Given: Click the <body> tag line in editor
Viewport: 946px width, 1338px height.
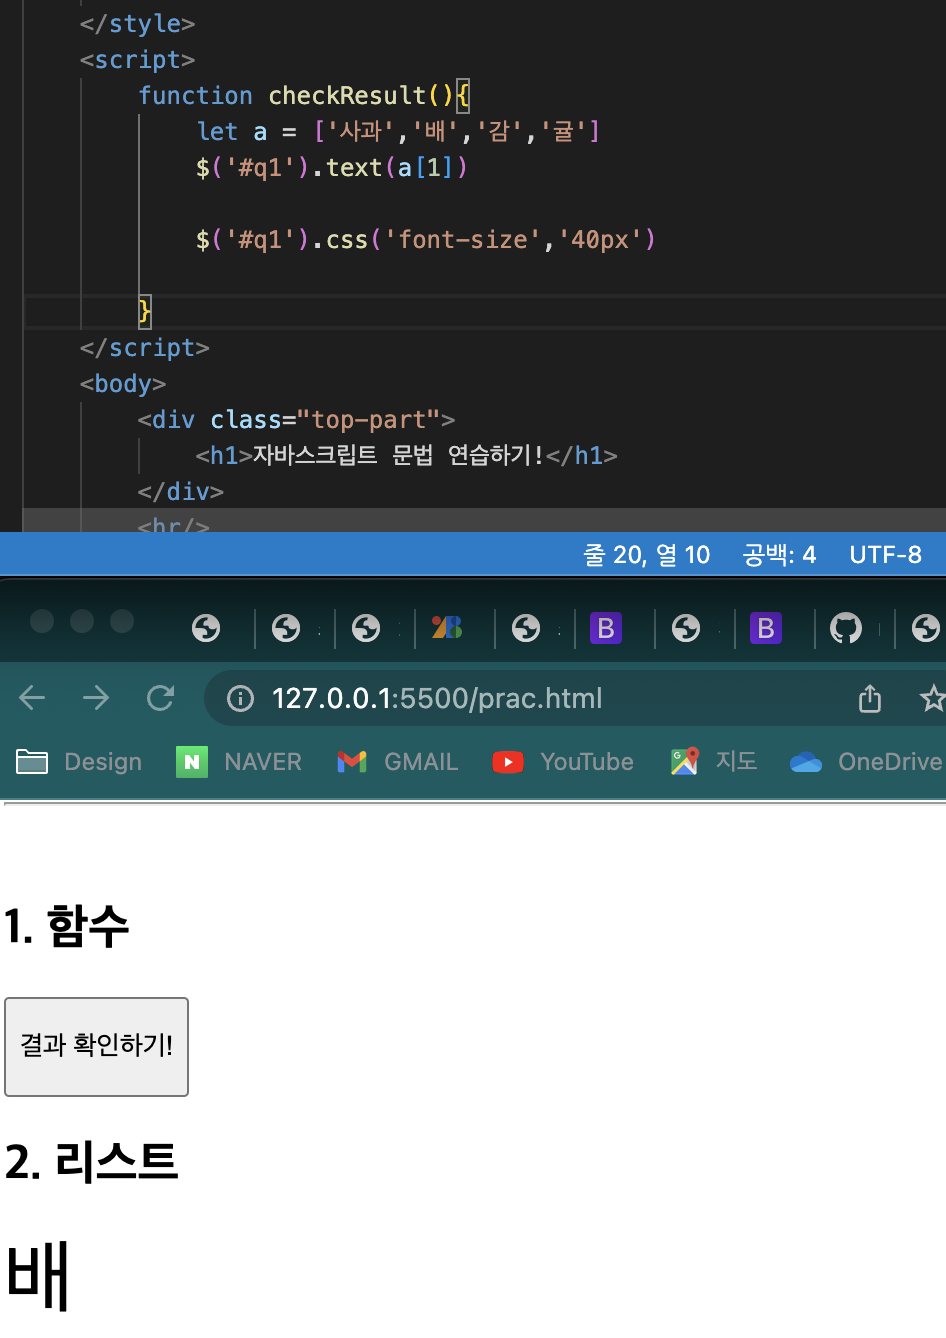Looking at the screenshot, I should click(x=123, y=384).
